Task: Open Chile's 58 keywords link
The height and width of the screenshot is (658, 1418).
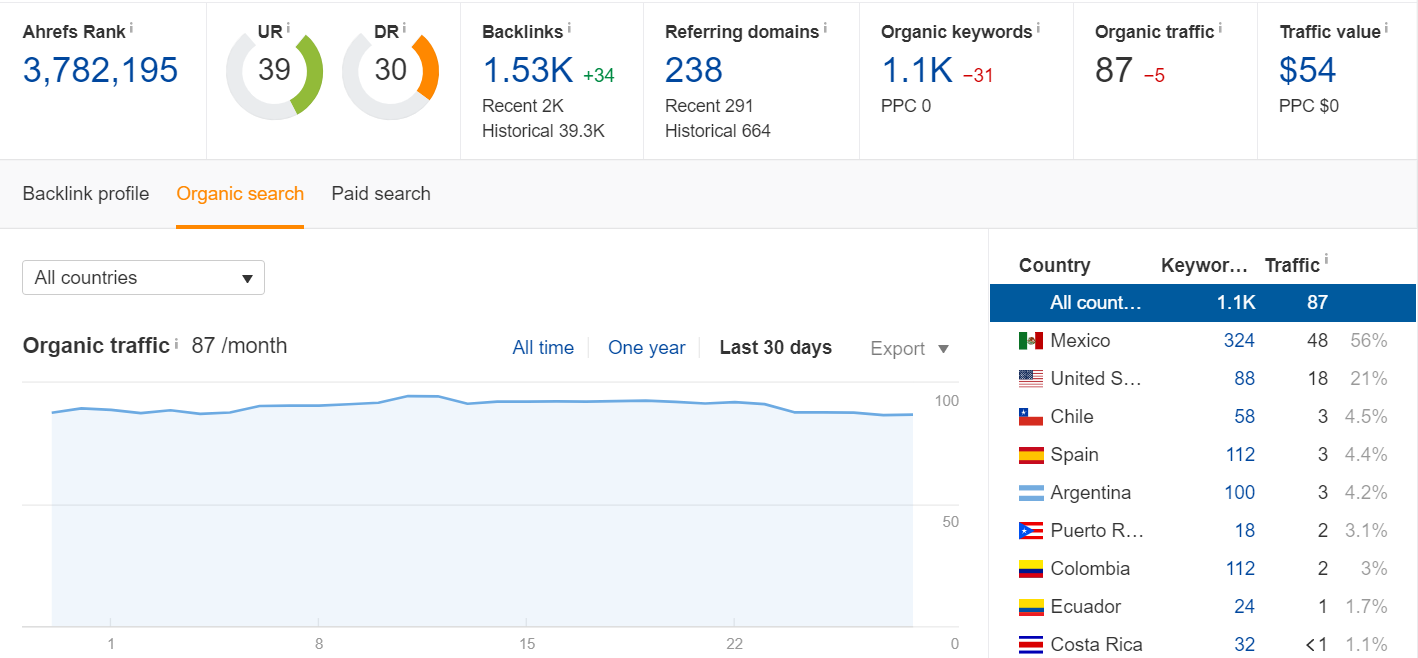Action: pyautogui.click(x=1244, y=417)
